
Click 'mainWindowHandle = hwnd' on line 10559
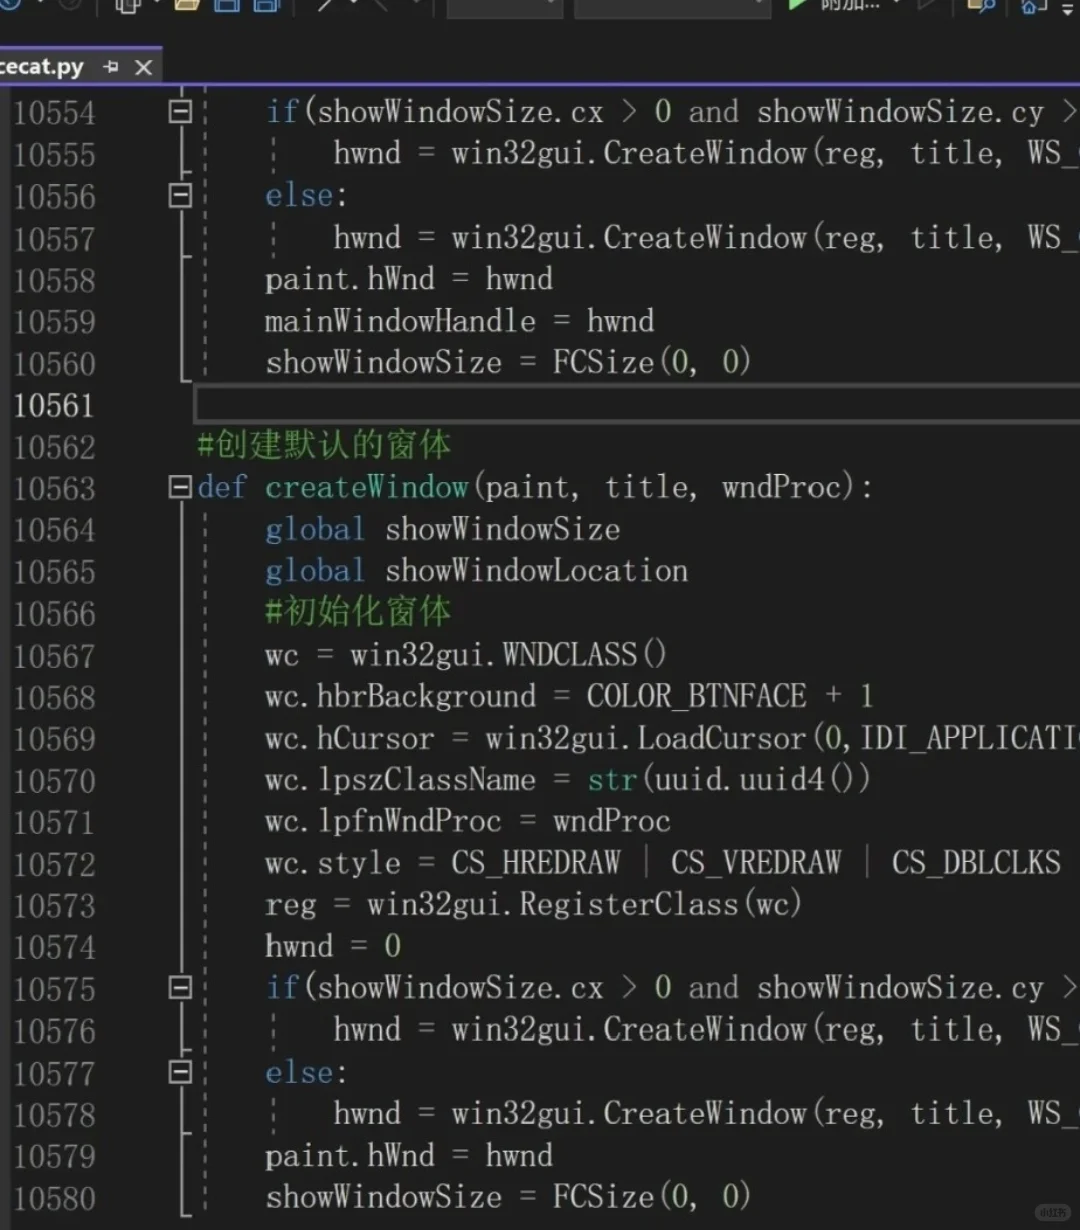460,321
